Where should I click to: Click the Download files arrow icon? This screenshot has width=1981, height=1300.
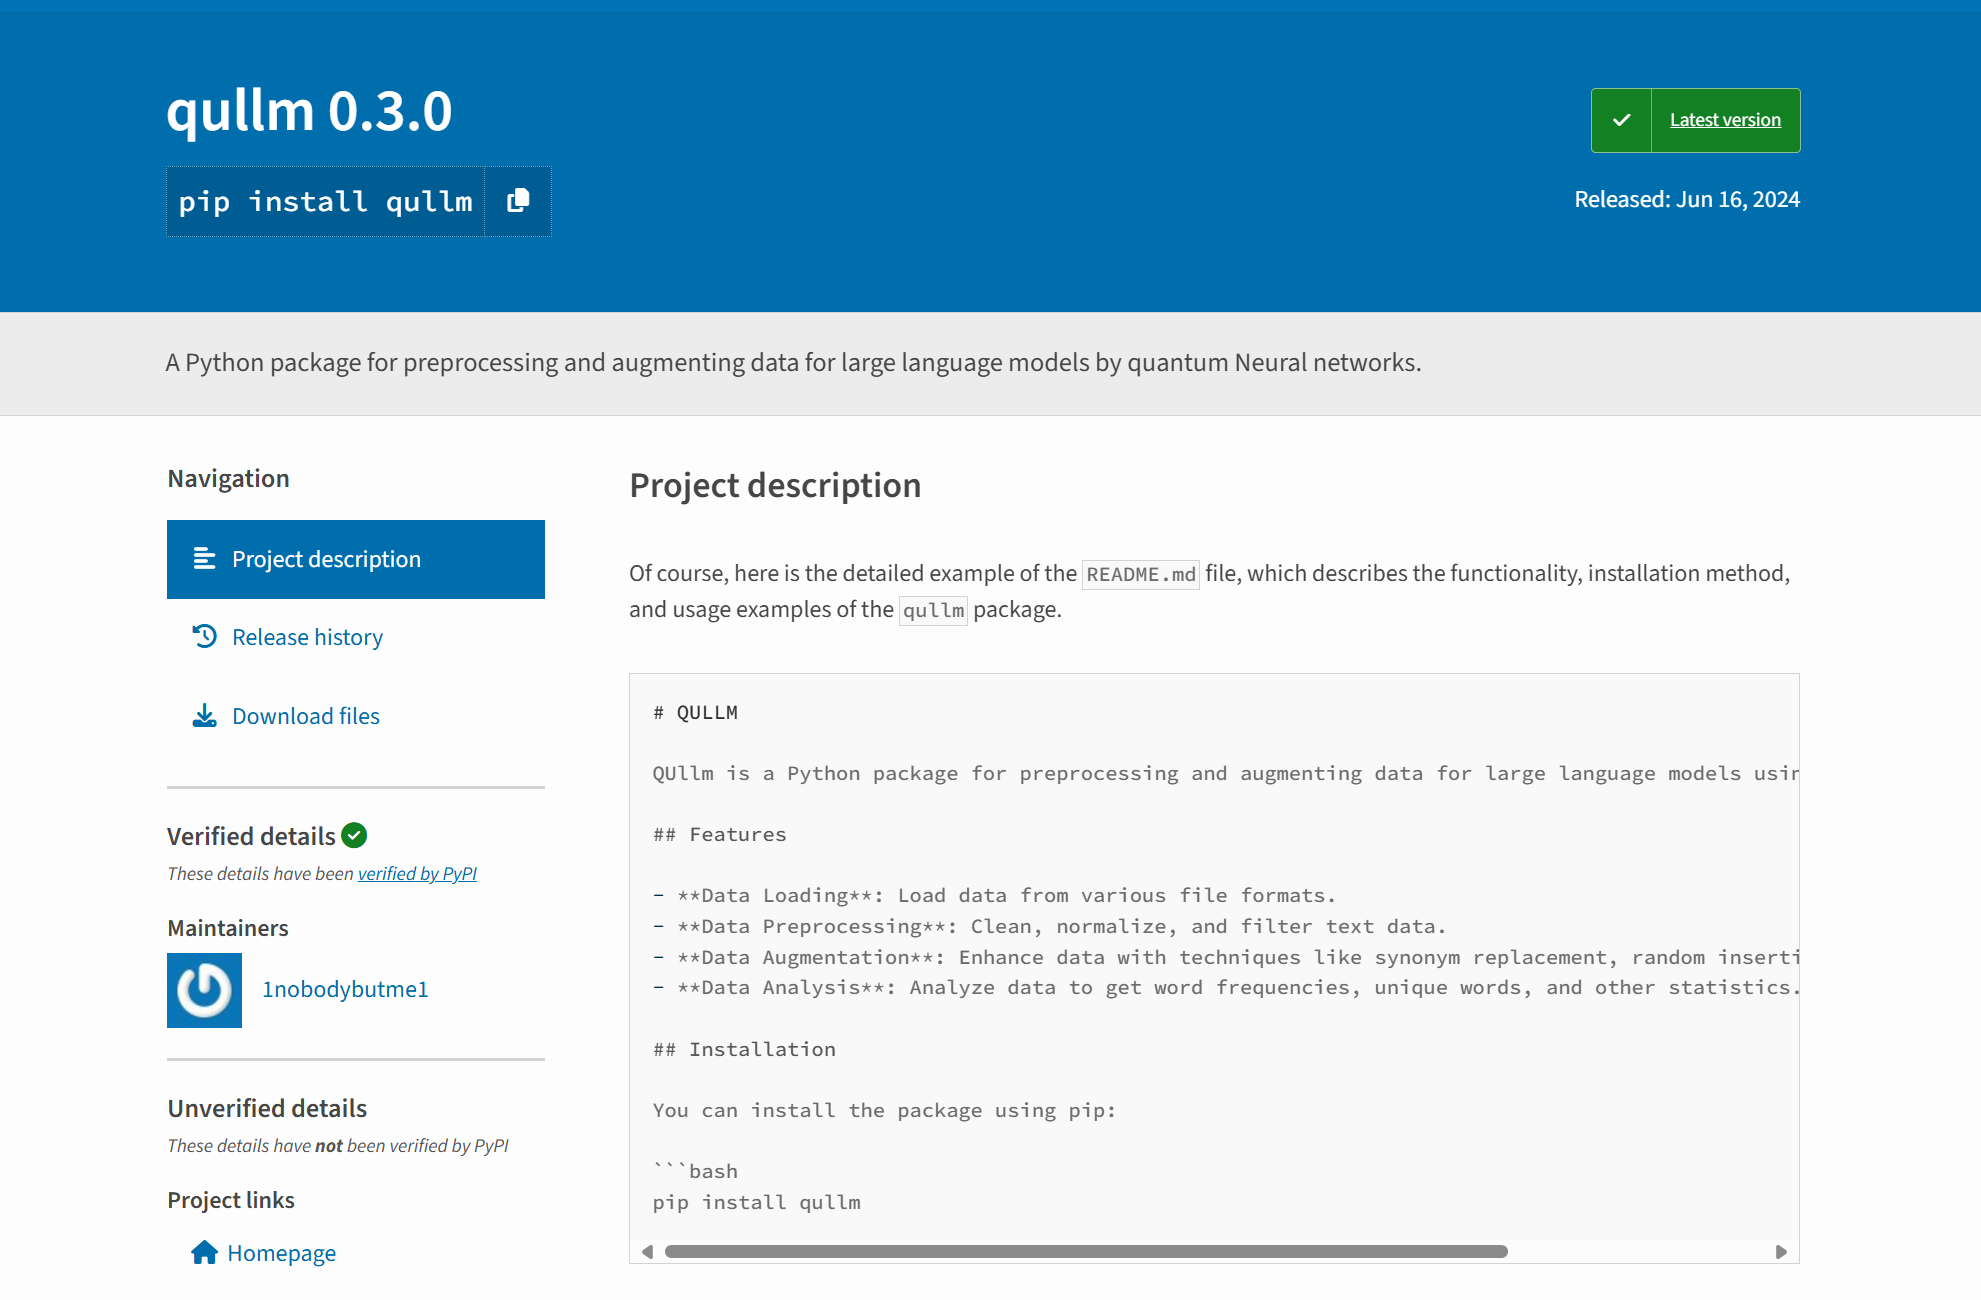(x=205, y=715)
